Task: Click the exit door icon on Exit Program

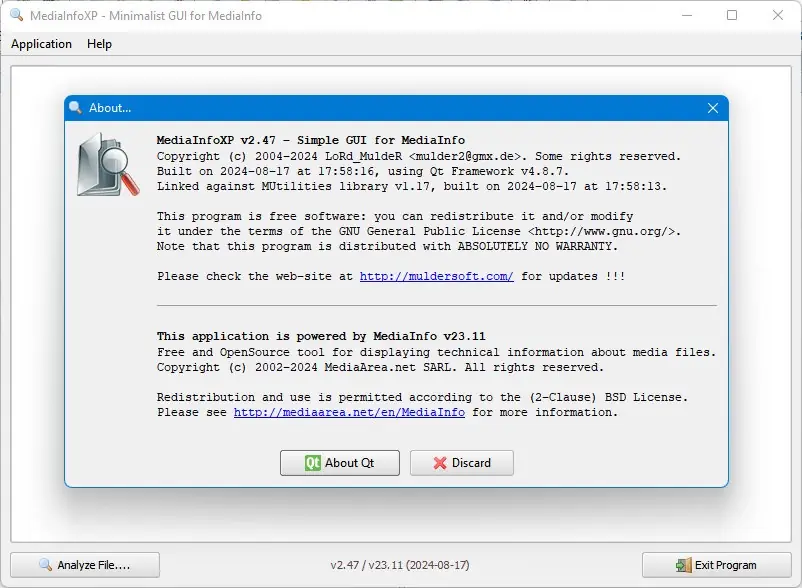Action: [683, 565]
